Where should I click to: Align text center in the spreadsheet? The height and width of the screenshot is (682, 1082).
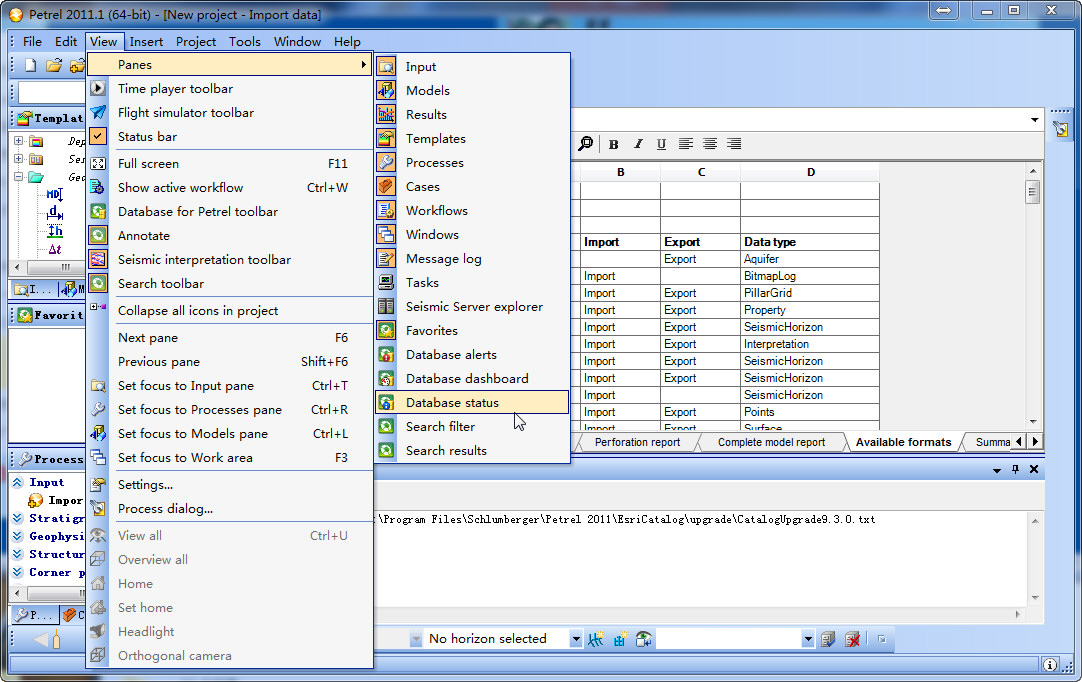(x=709, y=144)
